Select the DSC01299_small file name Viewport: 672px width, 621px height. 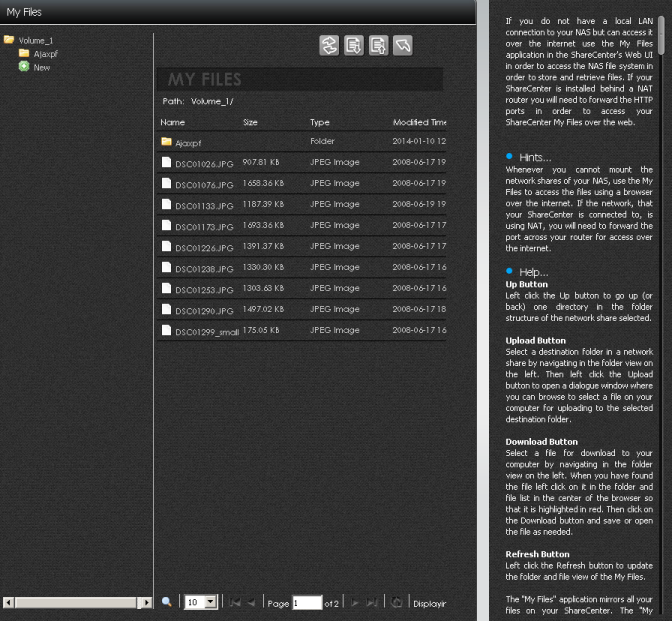point(207,332)
